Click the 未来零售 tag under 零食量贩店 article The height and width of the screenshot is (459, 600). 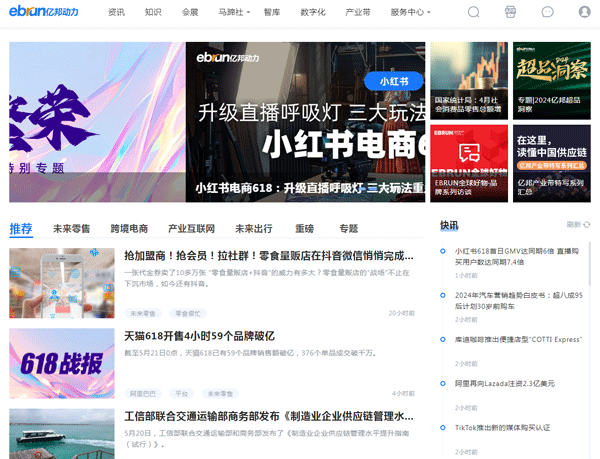click(143, 313)
